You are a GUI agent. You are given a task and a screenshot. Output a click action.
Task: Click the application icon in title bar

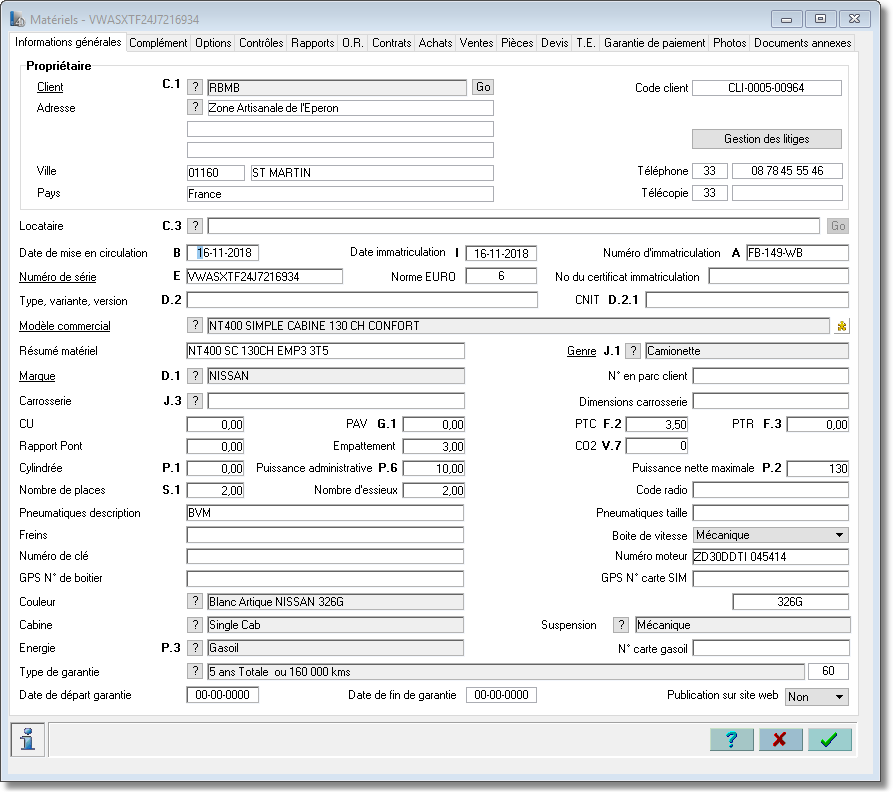coord(18,19)
